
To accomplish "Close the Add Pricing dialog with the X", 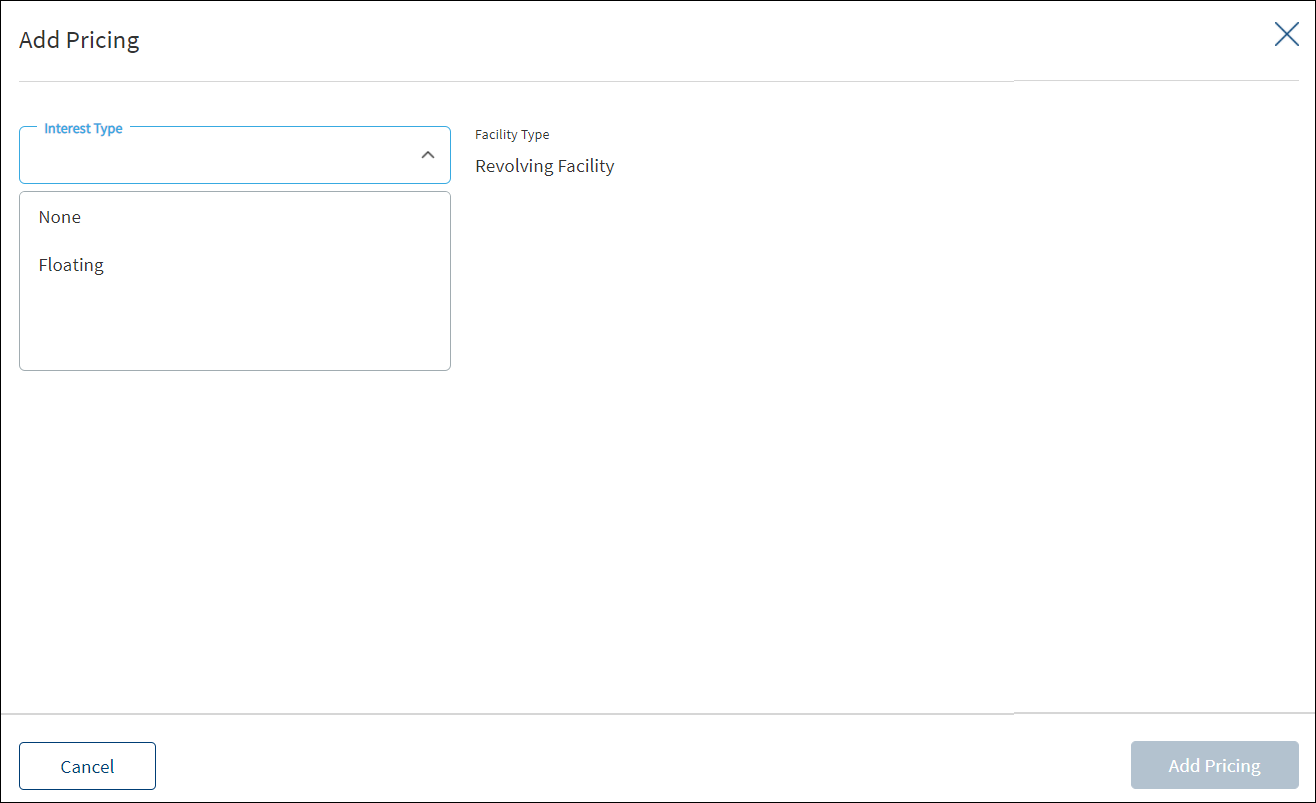I will click(x=1286, y=34).
